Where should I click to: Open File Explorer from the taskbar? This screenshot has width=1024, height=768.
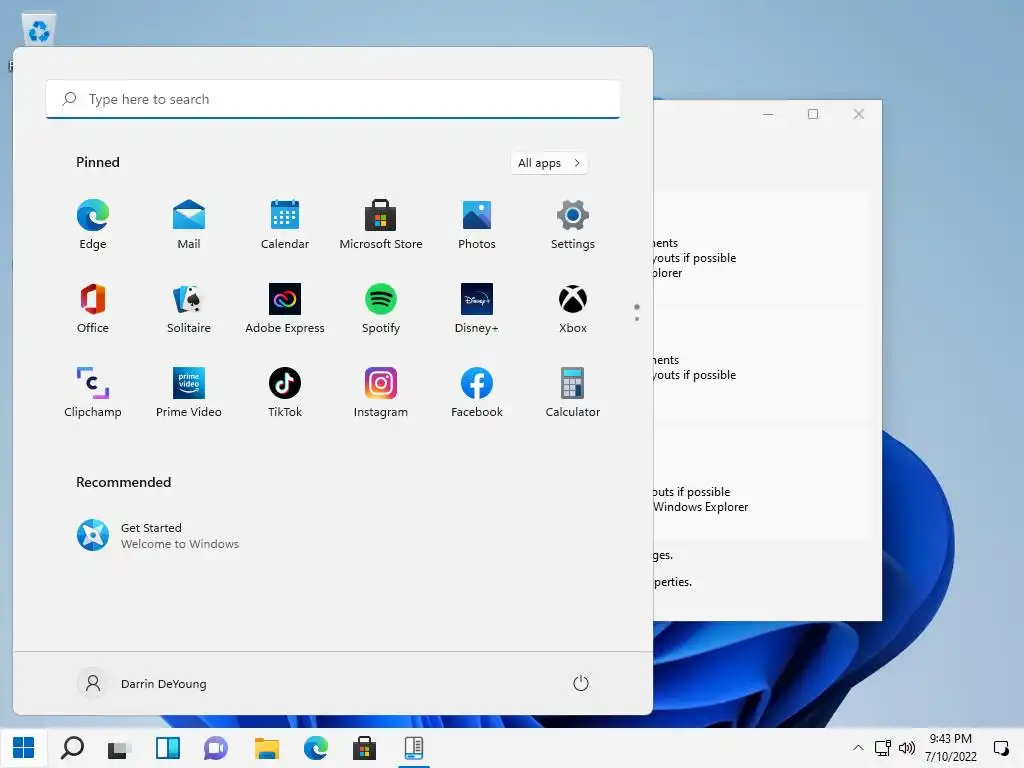point(266,748)
